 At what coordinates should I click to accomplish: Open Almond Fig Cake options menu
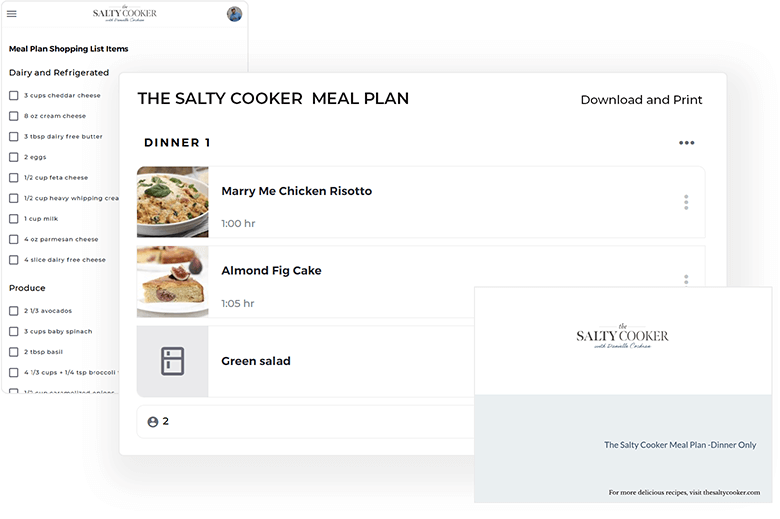pos(686,280)
